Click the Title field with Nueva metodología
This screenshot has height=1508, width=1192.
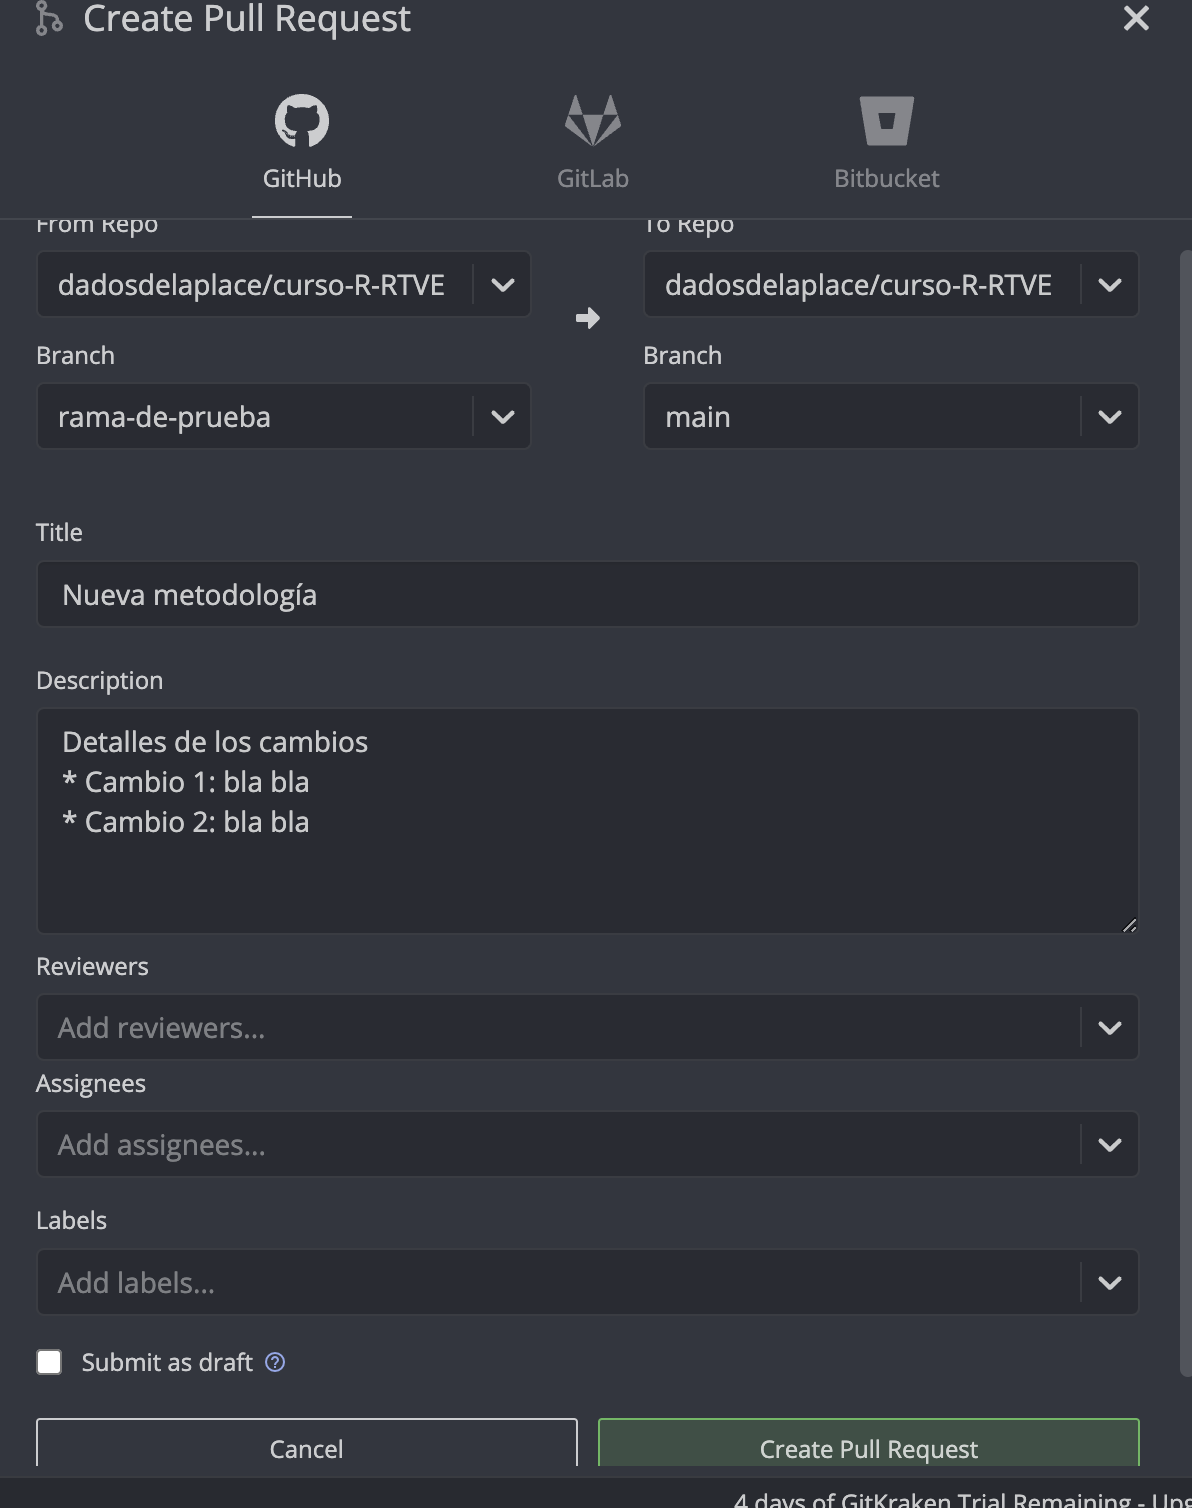click(x=587, y=595)
